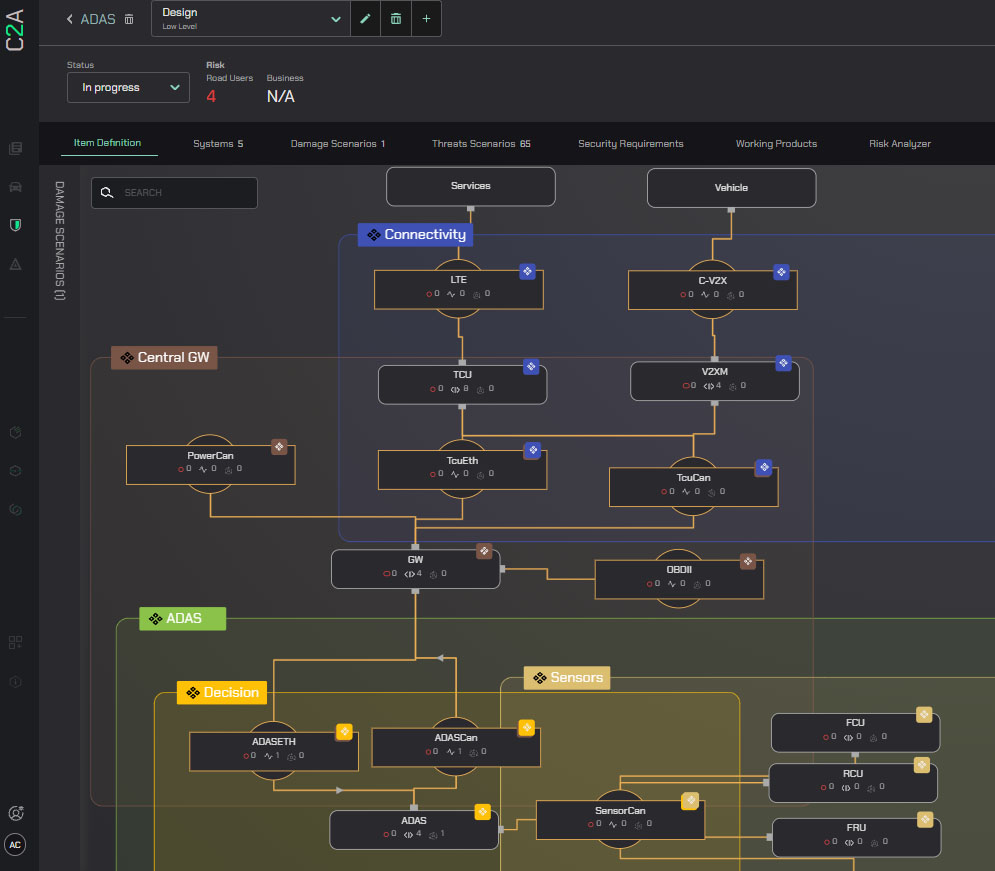This screenshot has height=871, width=995.
Task: Open the Working Products tab
Action: tap(776, 143)
